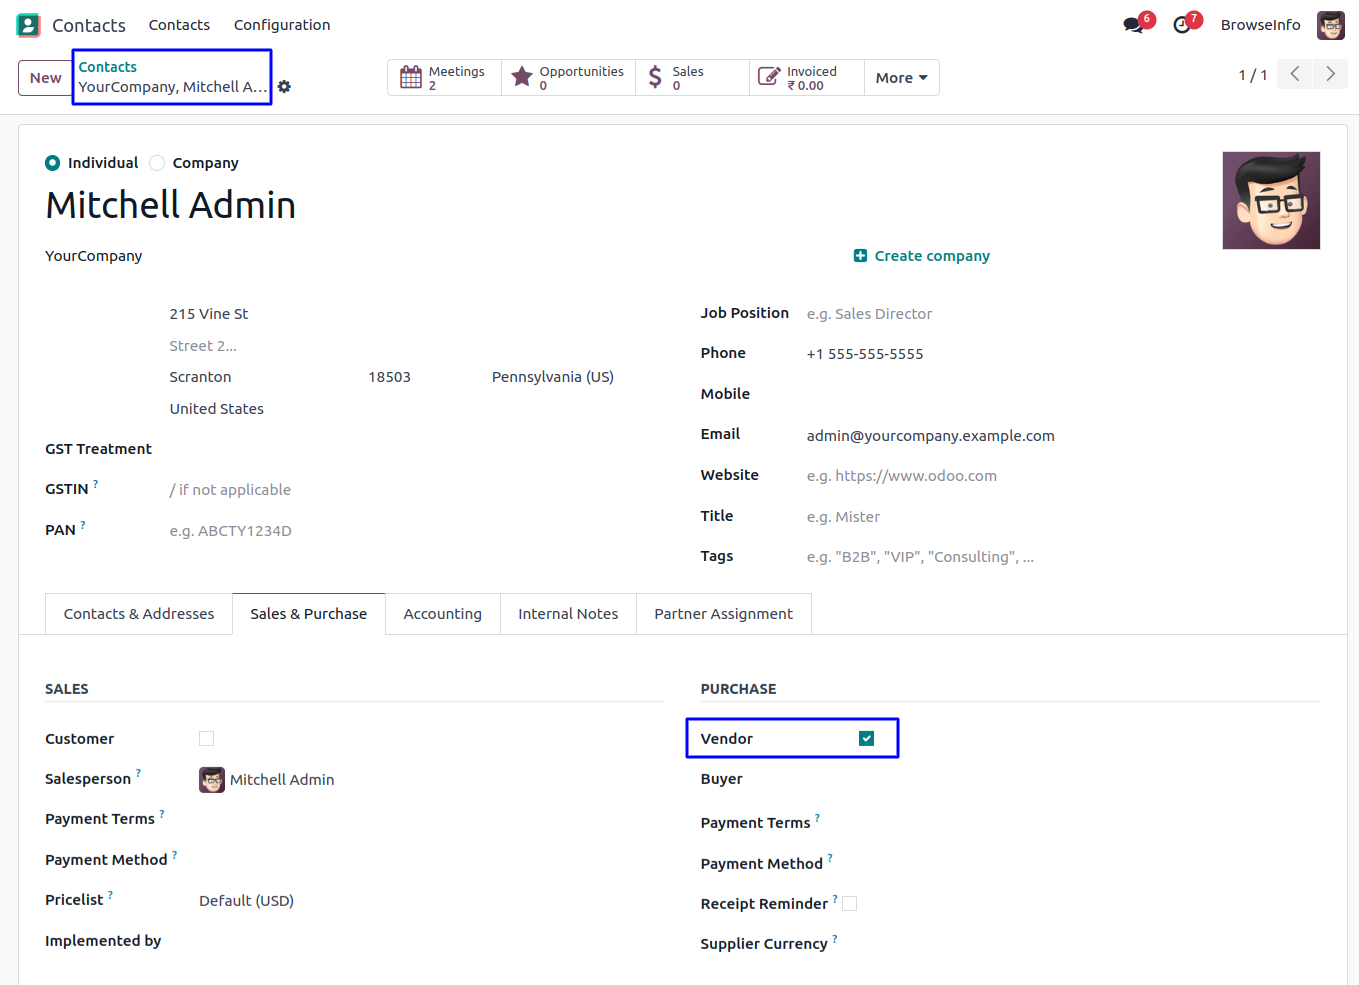Switch to the Internal Notes tab
This screenshot has width=1359, height=985.
pos(568,614)
